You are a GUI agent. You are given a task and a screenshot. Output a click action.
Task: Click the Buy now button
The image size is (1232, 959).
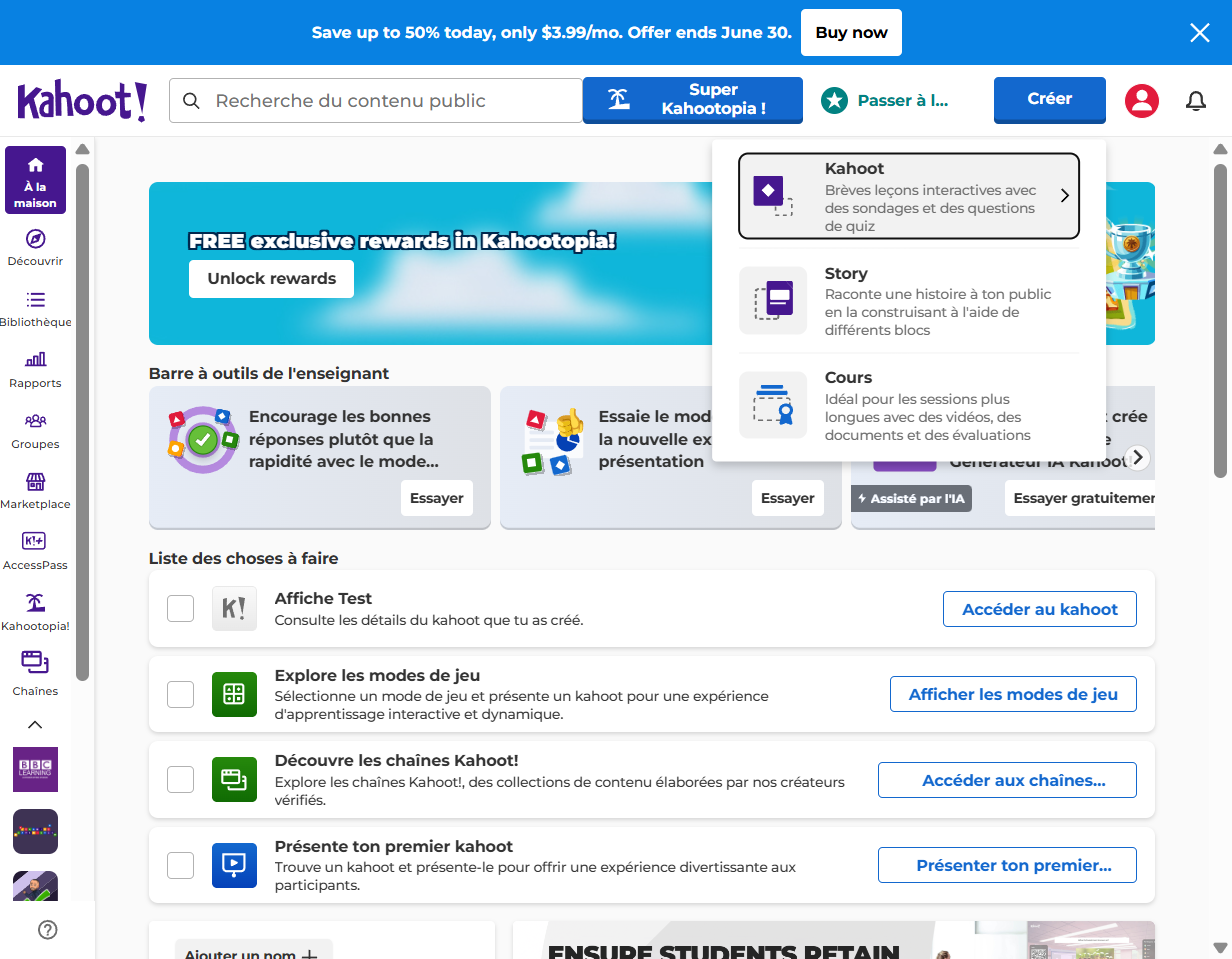pyautogui.click(x=852, y=32)
